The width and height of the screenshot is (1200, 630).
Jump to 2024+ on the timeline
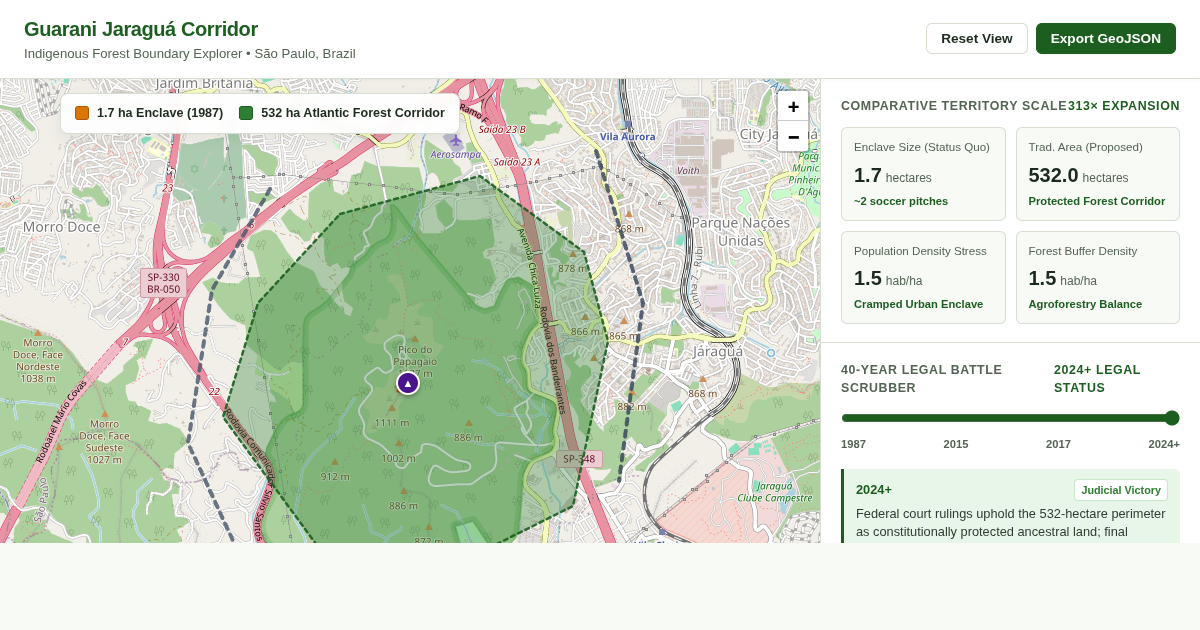coord(1164,444)
